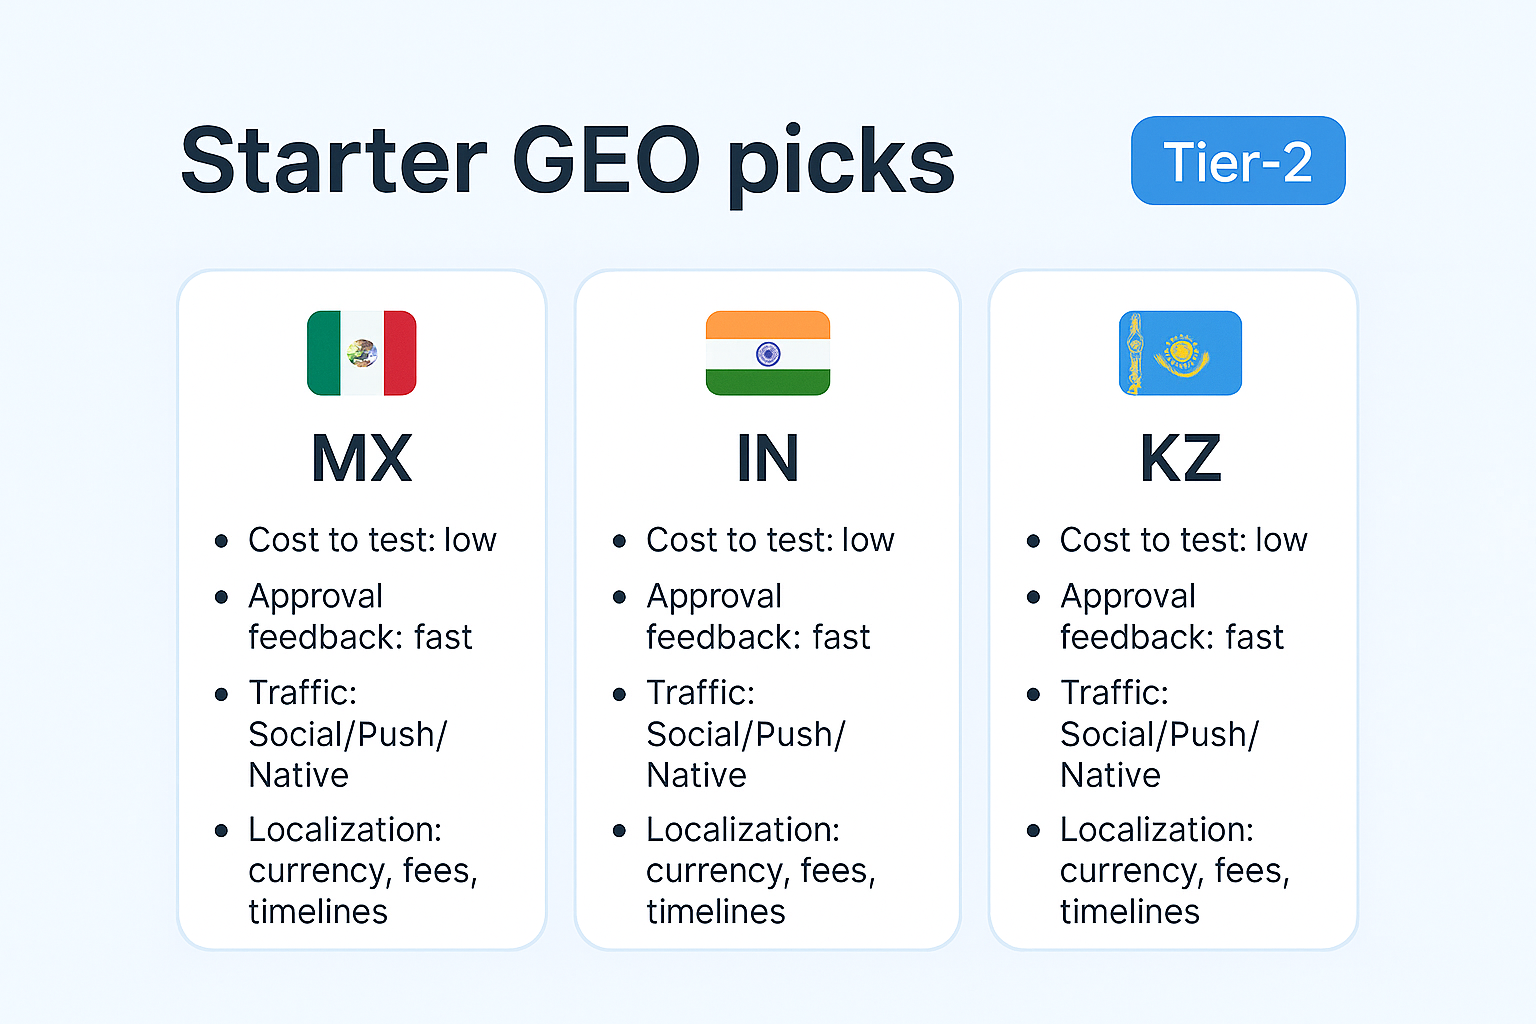Click the IN country code heading
Image resolution: width=1536 pixels, height=1024 pixels.
[768, 459]
